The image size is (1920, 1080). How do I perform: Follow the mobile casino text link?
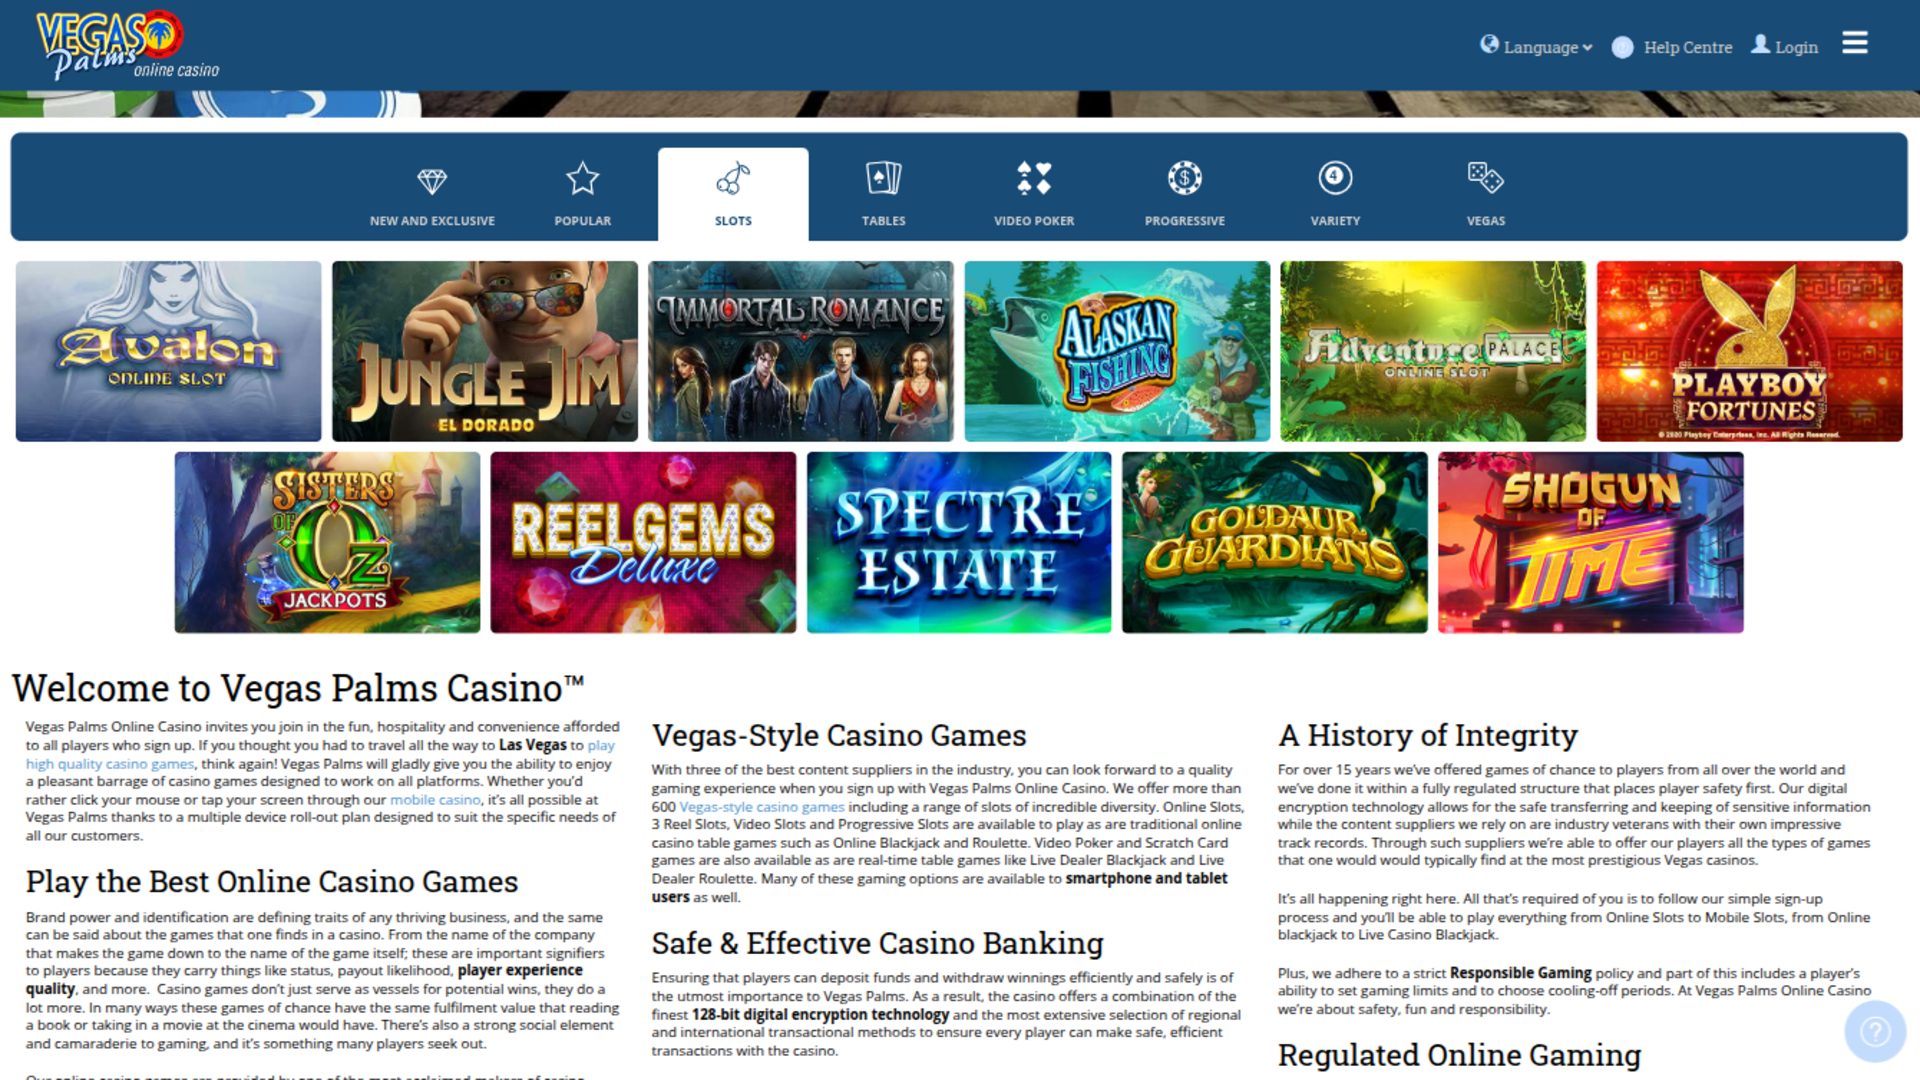click(434, 799)
